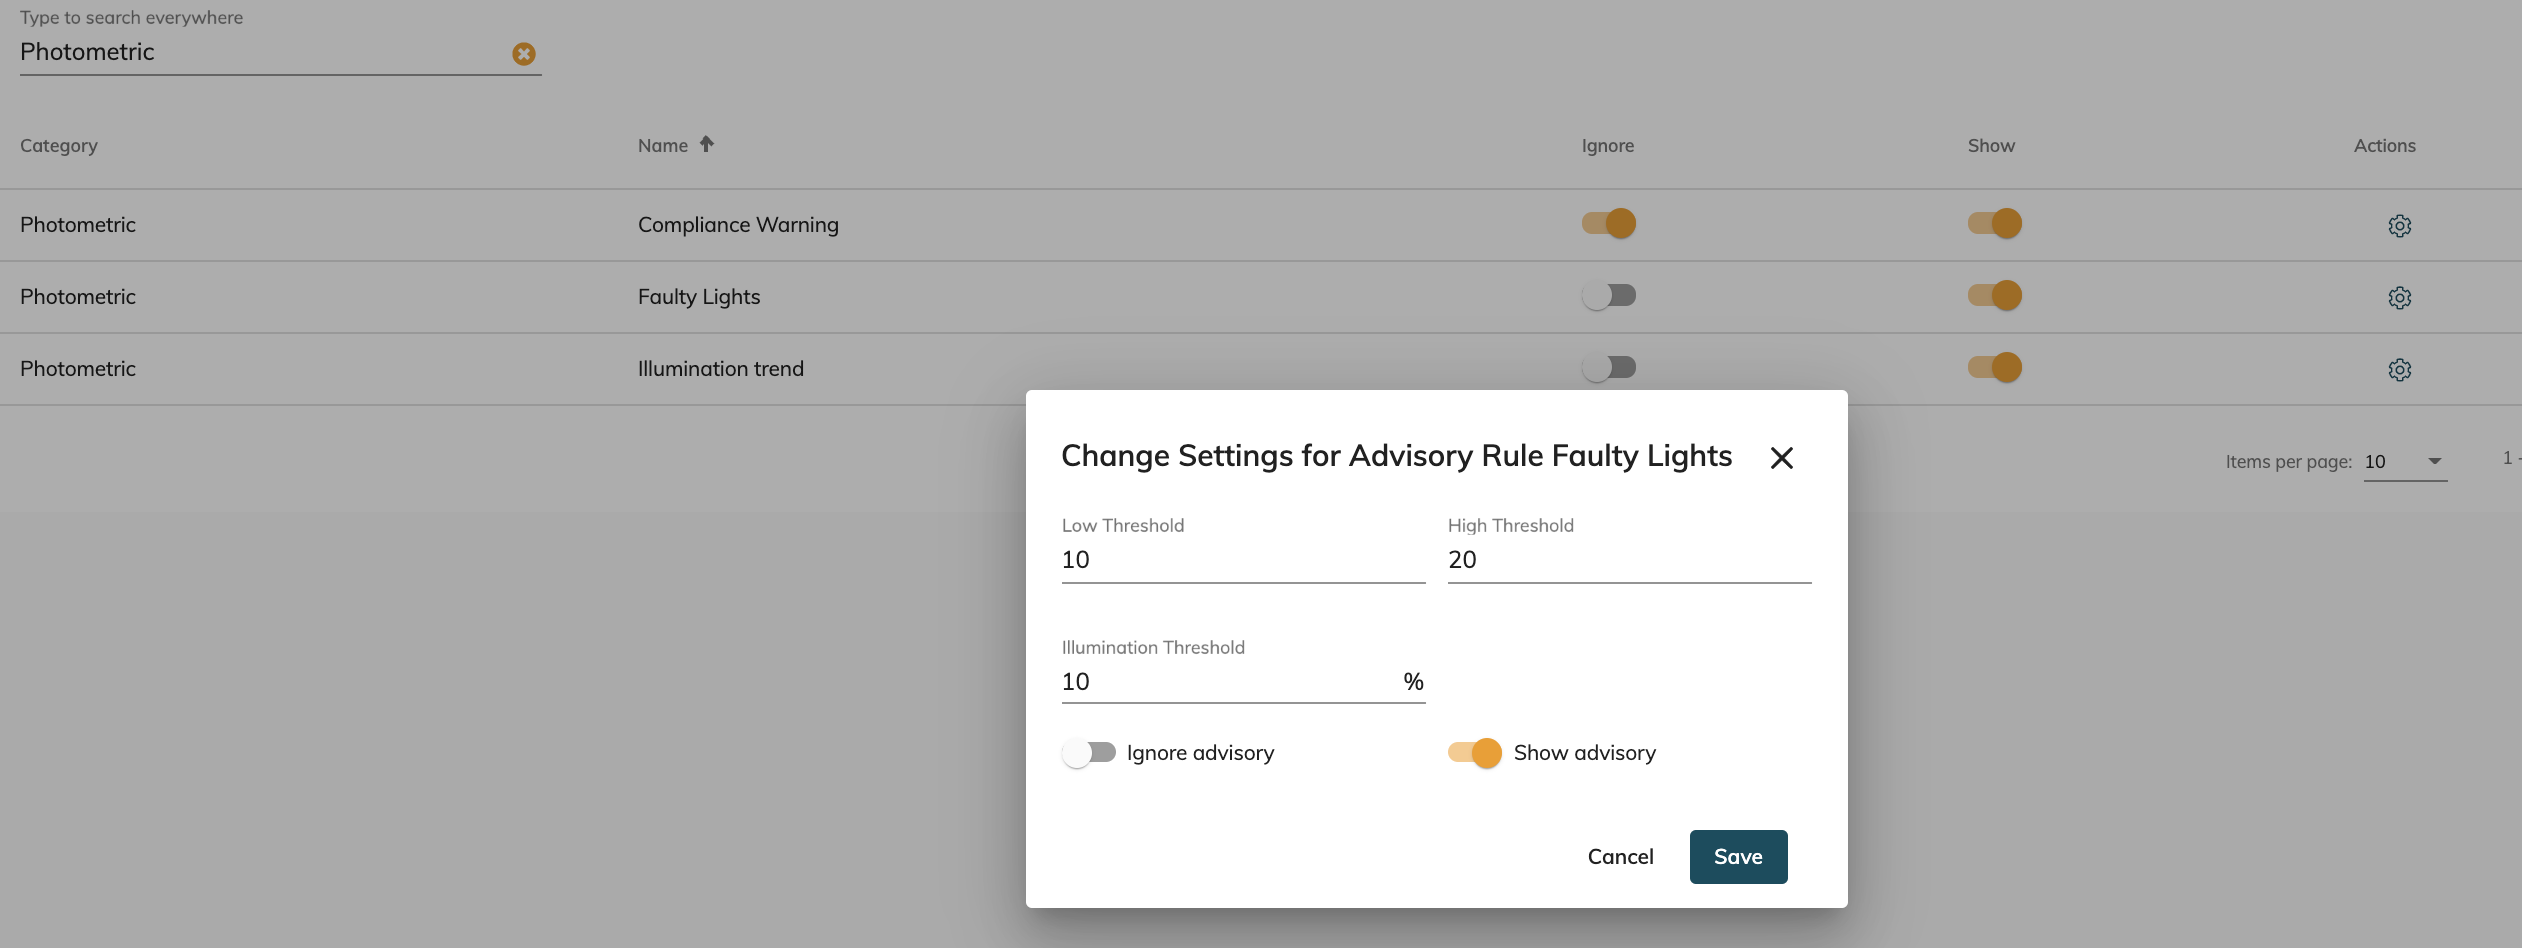
Task: Toggle Ignore for Compliance Warning
Action: [x=1608, y=224]
